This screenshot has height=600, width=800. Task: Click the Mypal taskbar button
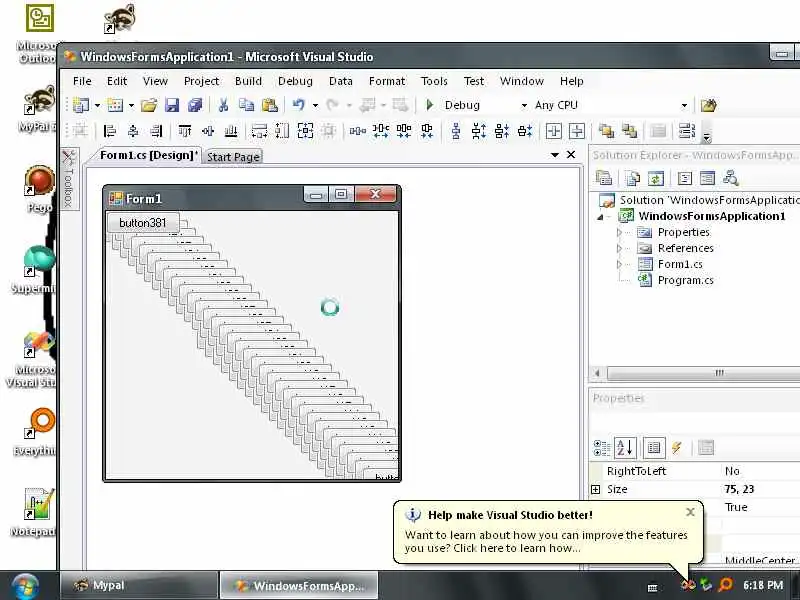coord(139,585)
